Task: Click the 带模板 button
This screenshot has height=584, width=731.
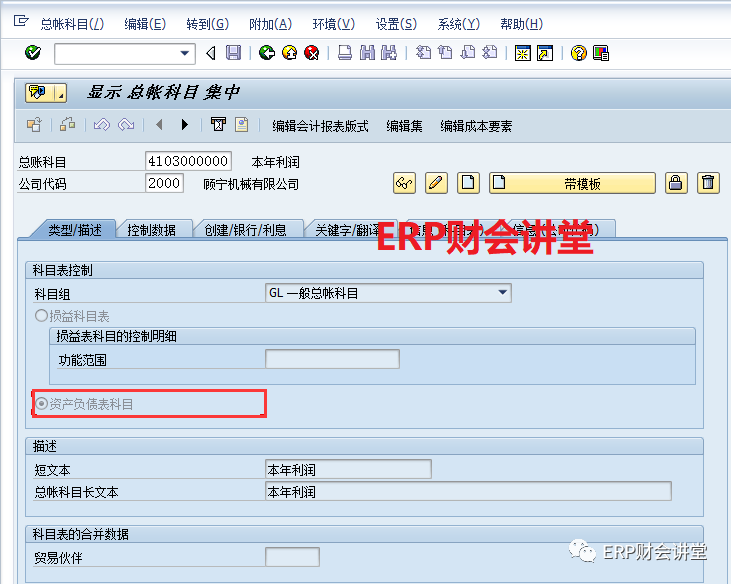Action: coord(571,183)
